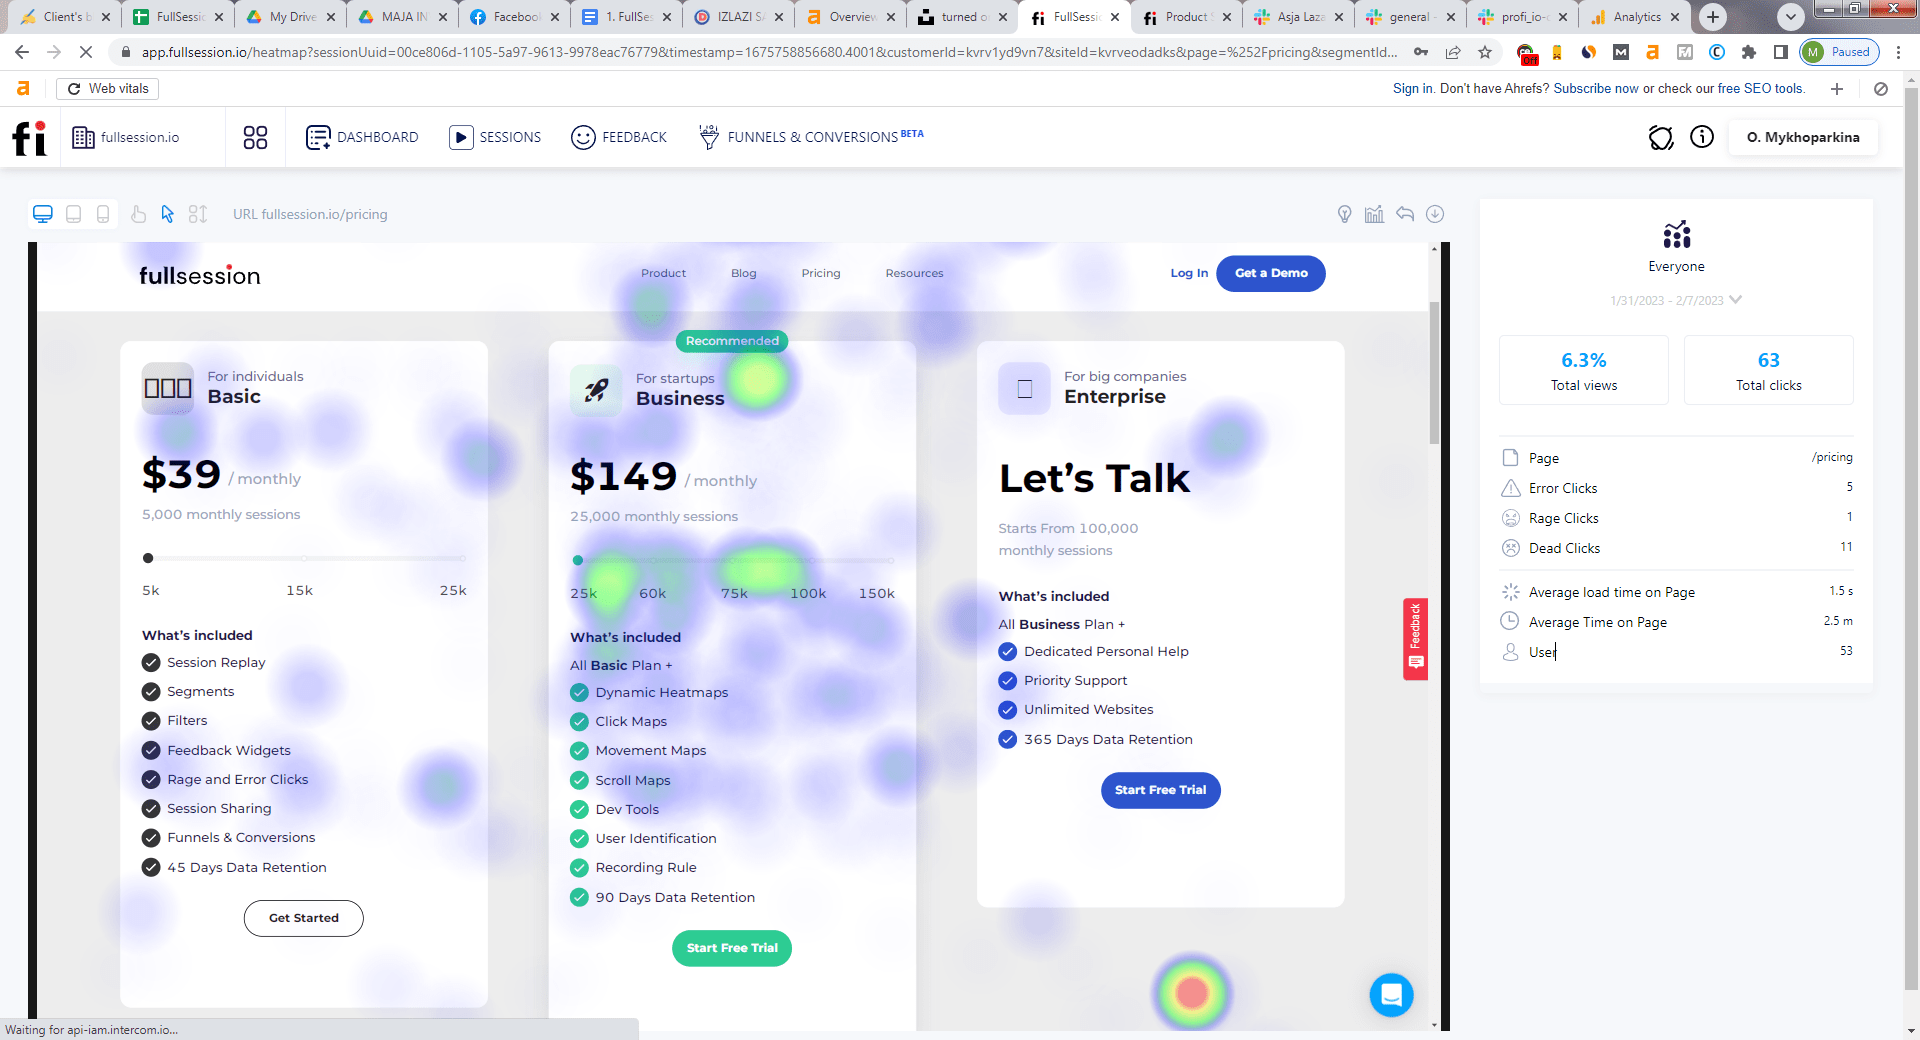Viewport: 1920px width, 1040px height.
Task: Click the Ahrefs bar disable circle icon
Action: click(x=1881, y=89)
